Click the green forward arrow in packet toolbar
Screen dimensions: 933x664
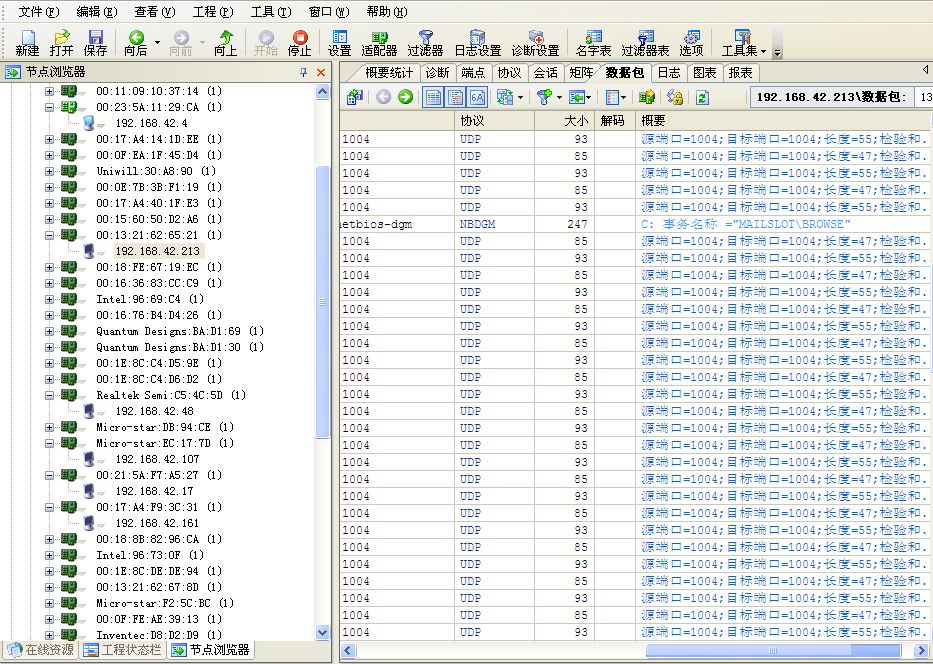pyautogui.click(x=405, y=97)
